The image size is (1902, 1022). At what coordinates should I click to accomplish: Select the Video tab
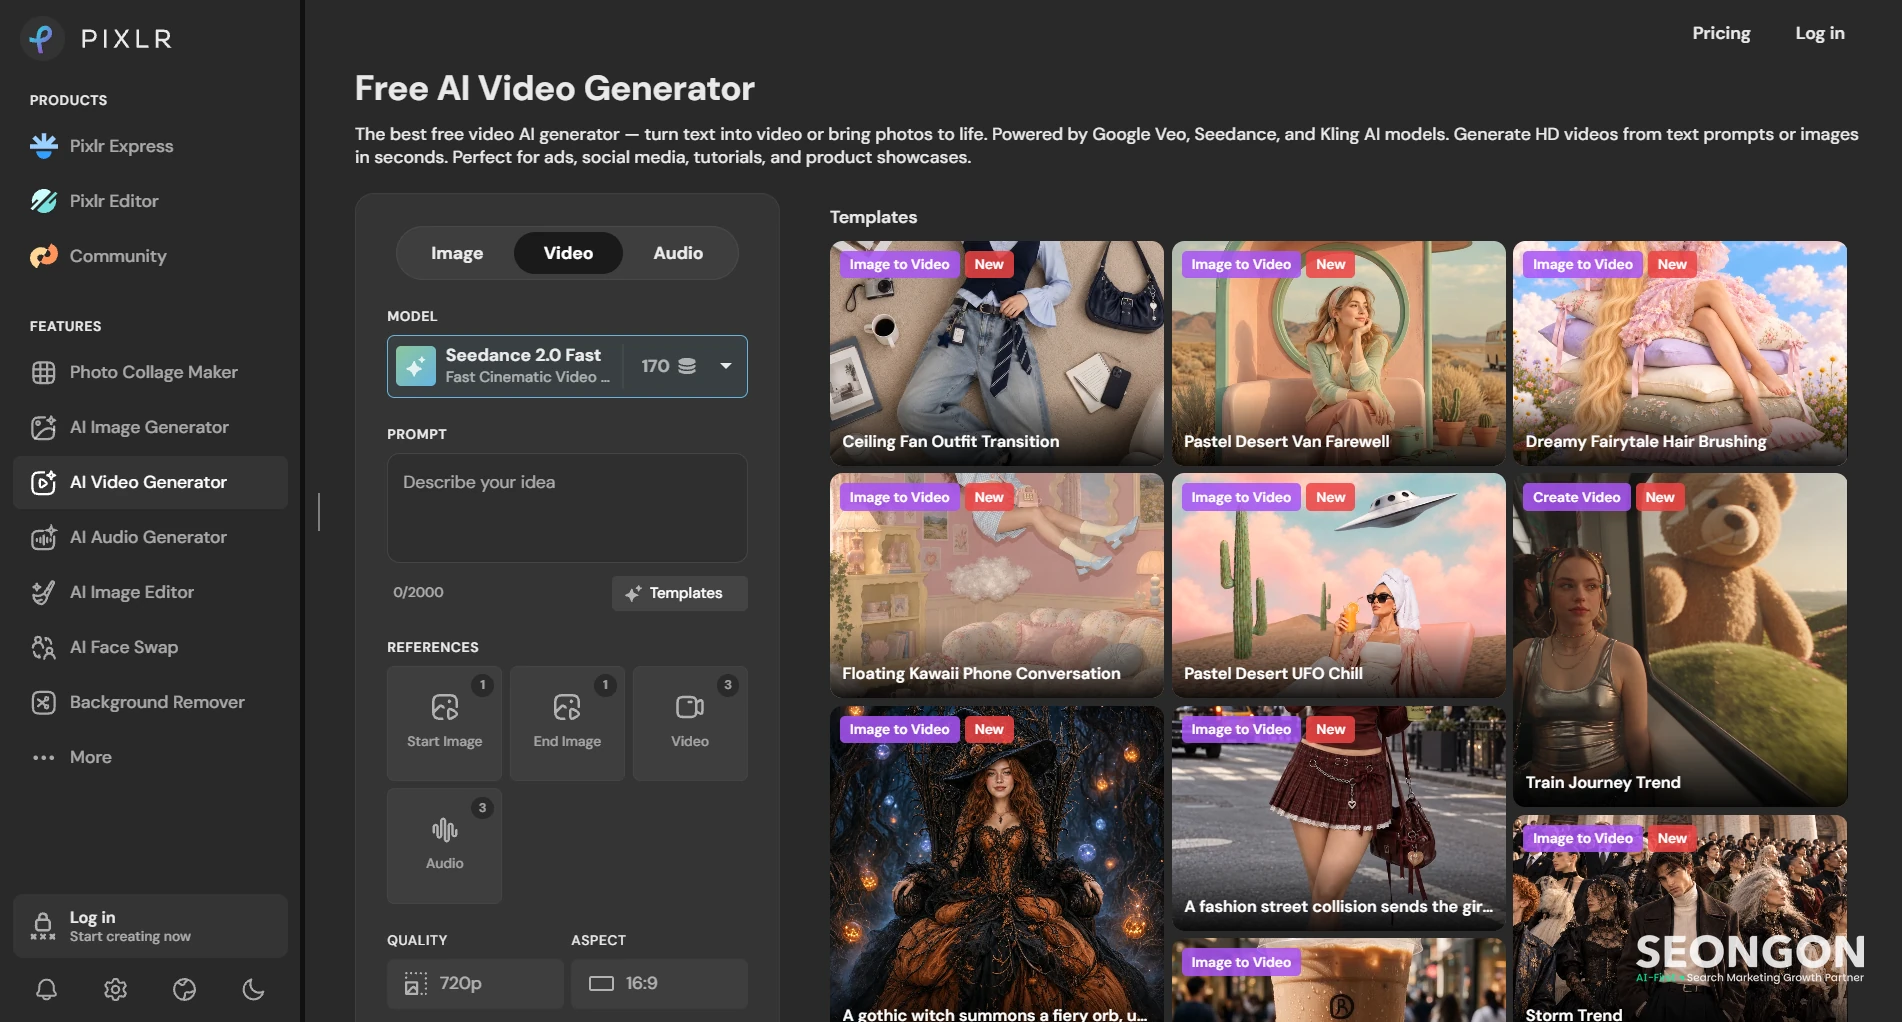(568, 253)
